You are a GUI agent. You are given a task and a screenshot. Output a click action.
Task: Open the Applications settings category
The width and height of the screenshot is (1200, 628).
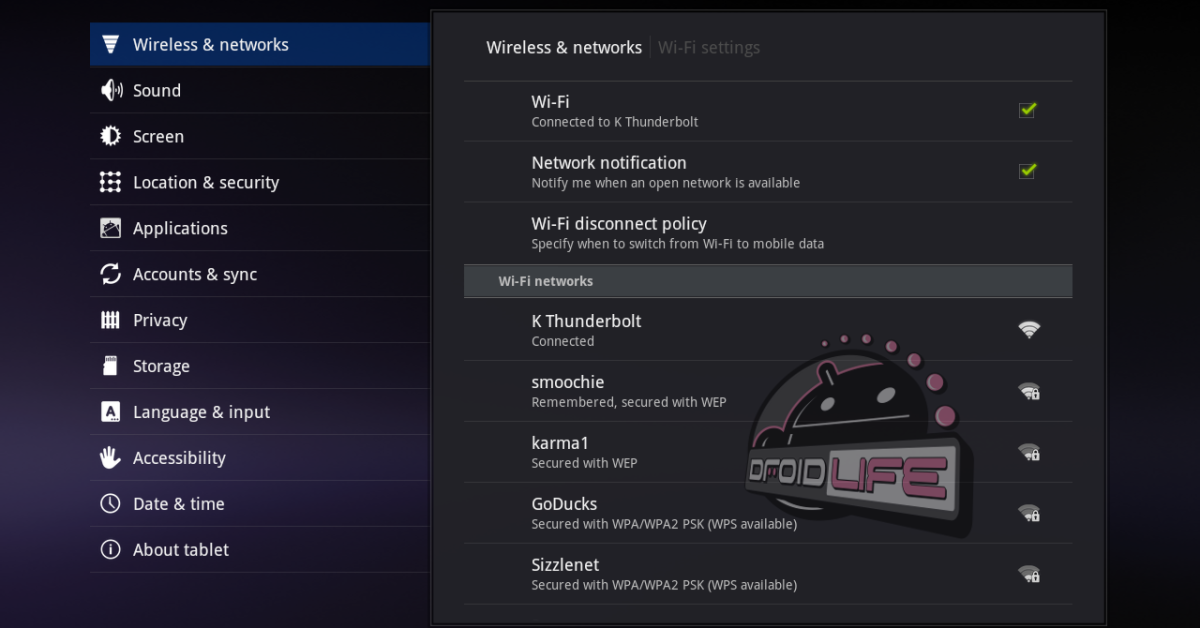click(x=180, y=229)
